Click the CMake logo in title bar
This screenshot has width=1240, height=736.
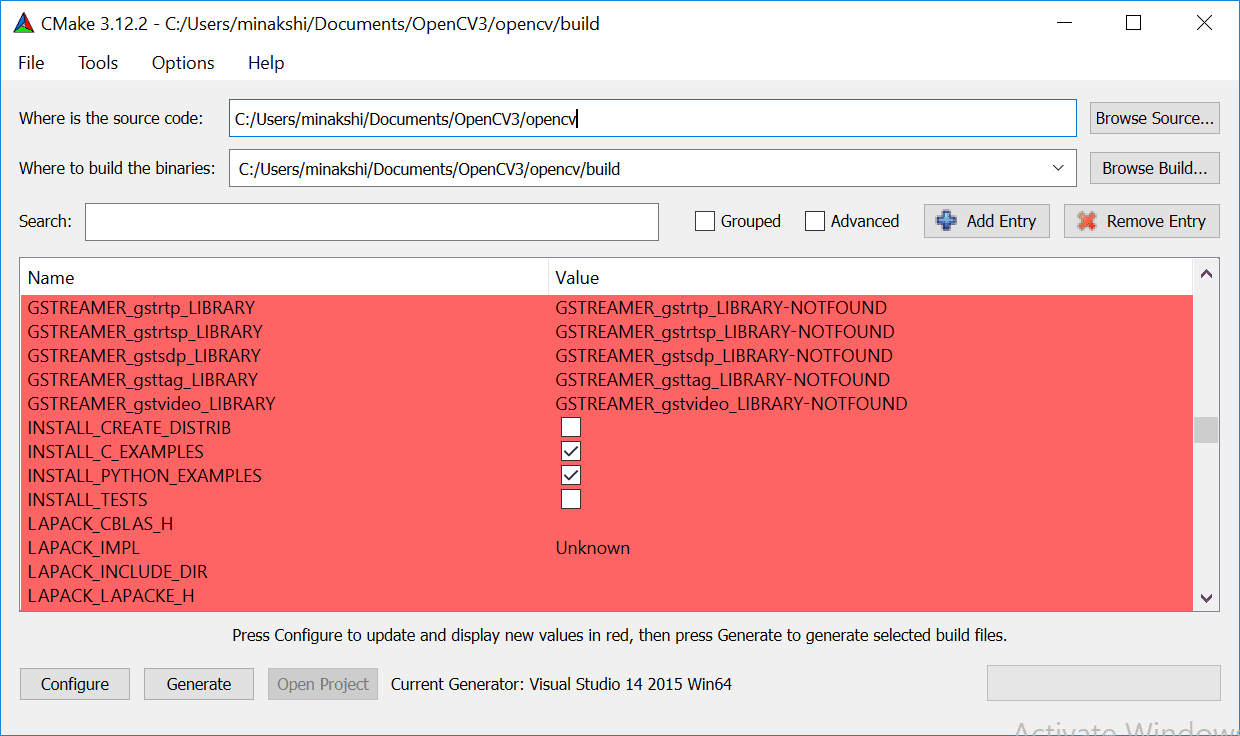click(x=24, y=23)
